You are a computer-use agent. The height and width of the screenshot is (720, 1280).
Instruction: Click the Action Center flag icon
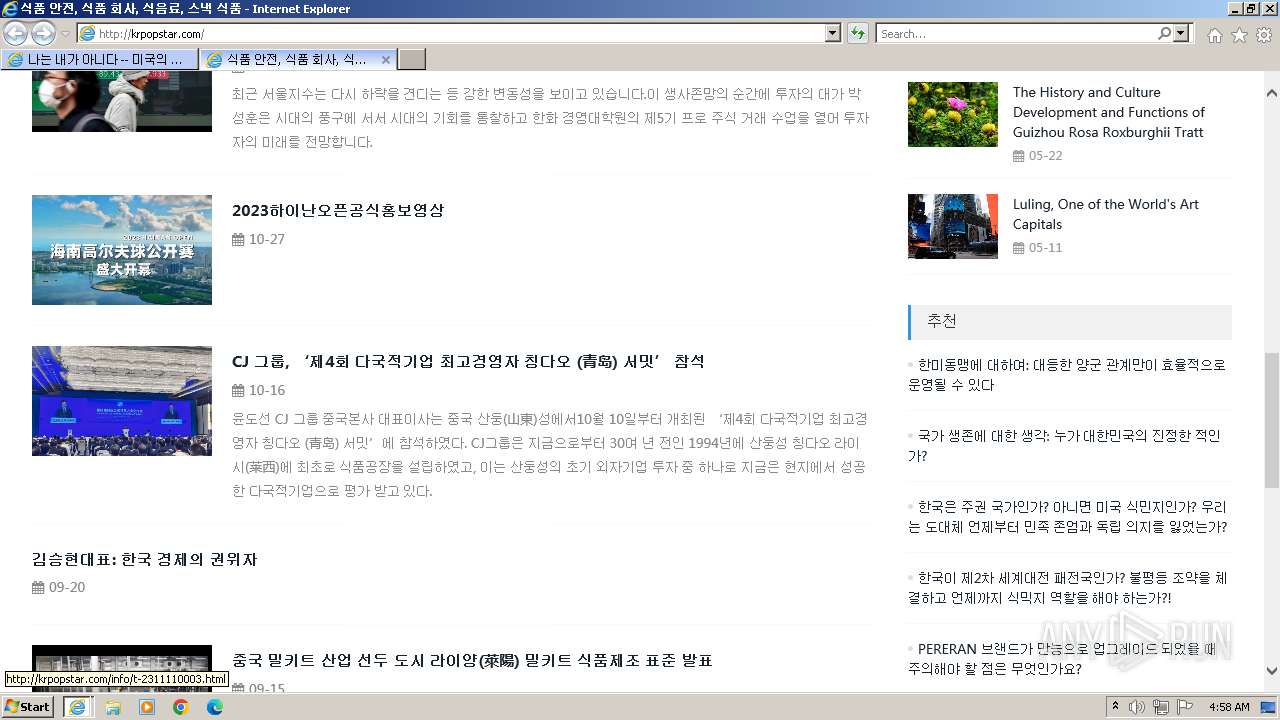pos(1184,707)
